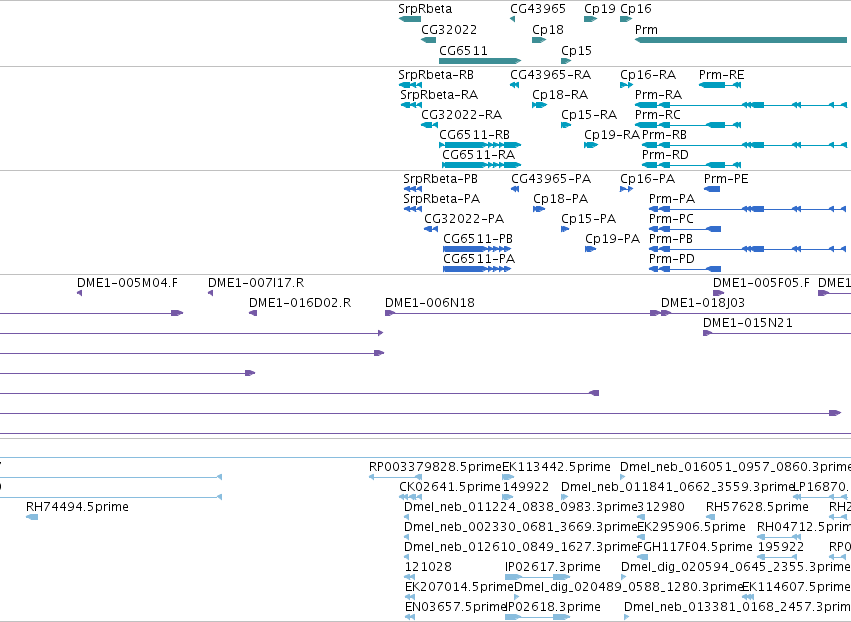Screen dimensions: 851x622
Task: Select the SrpRbeta-RA transcript label
Action: pyautogui.click(x=439, y=94)
